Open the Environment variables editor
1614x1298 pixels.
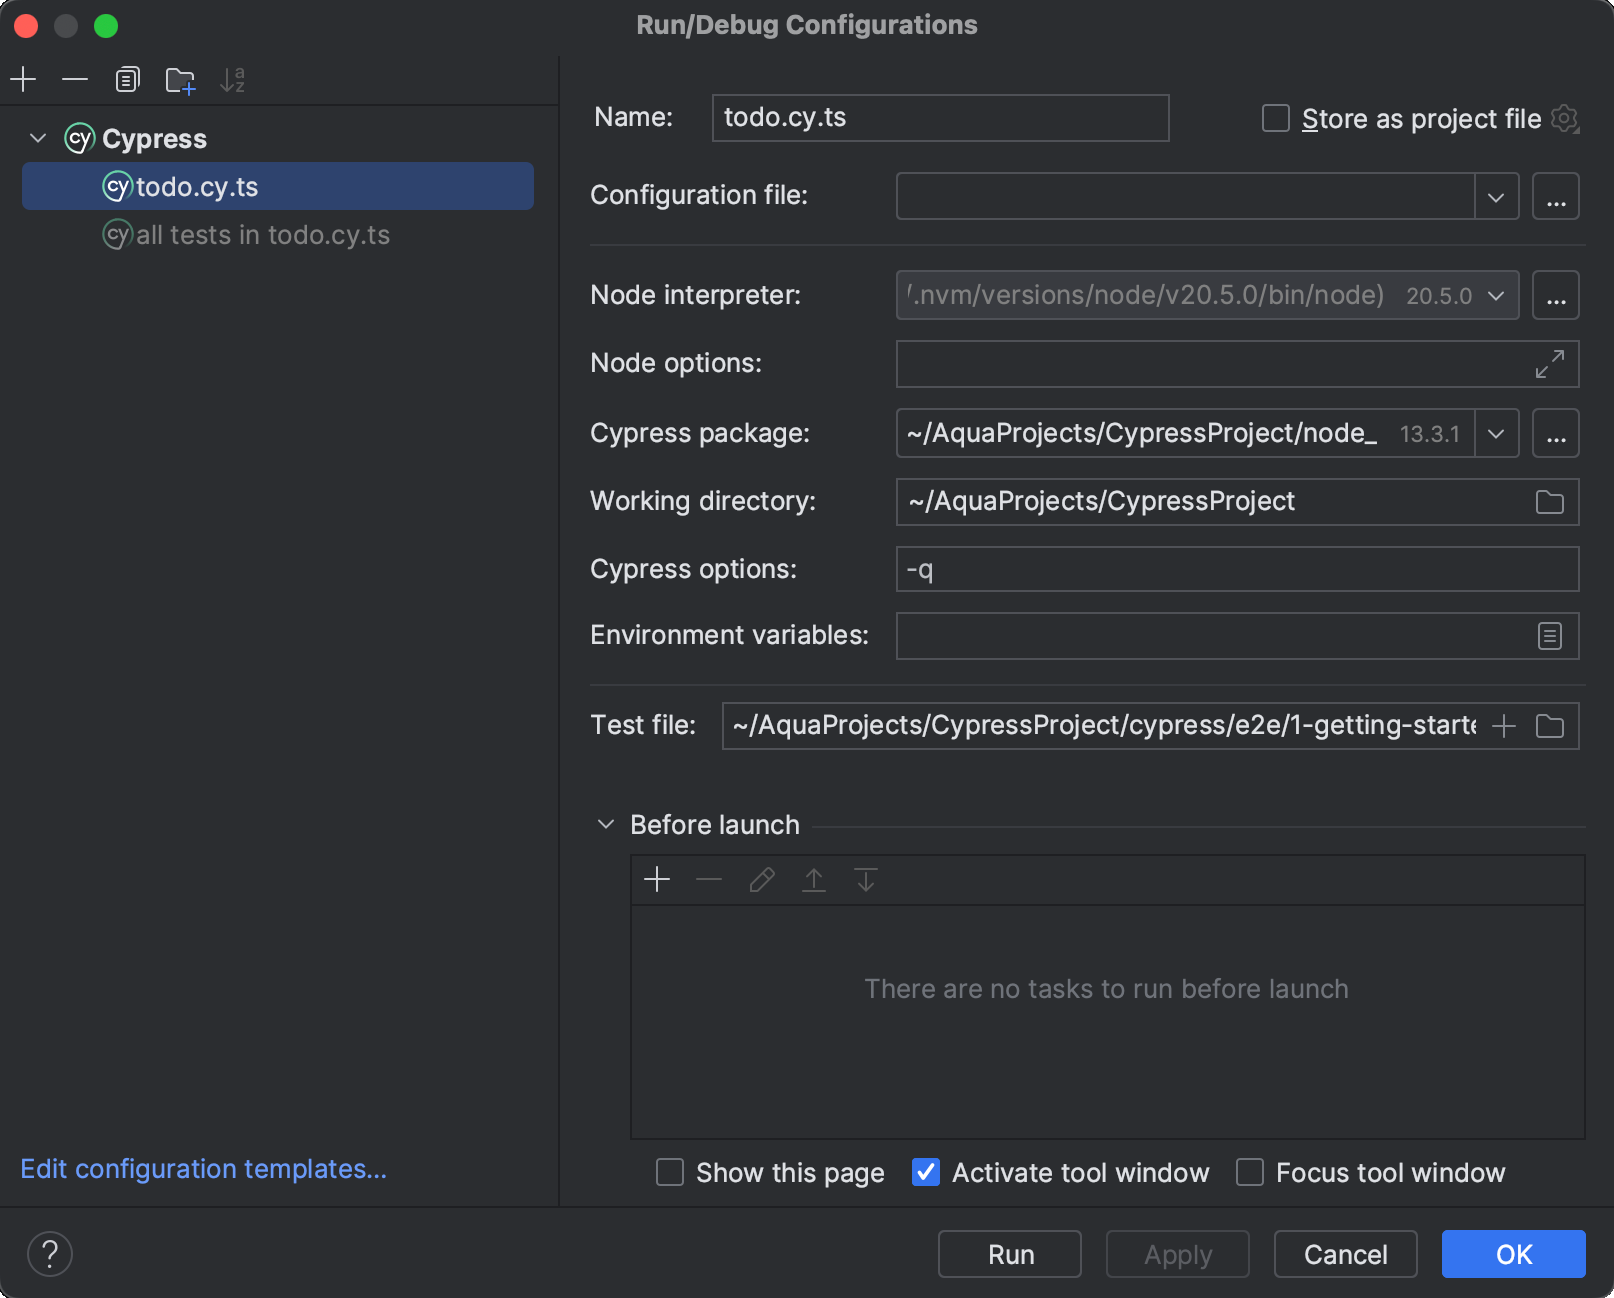point(1549,636)
